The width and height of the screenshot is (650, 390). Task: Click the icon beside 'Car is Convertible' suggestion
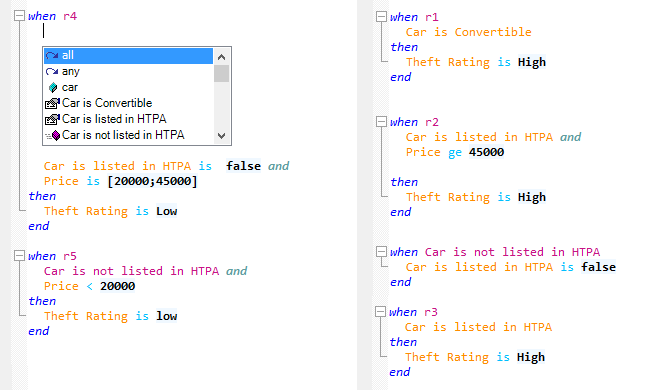[x=52, y=103]
